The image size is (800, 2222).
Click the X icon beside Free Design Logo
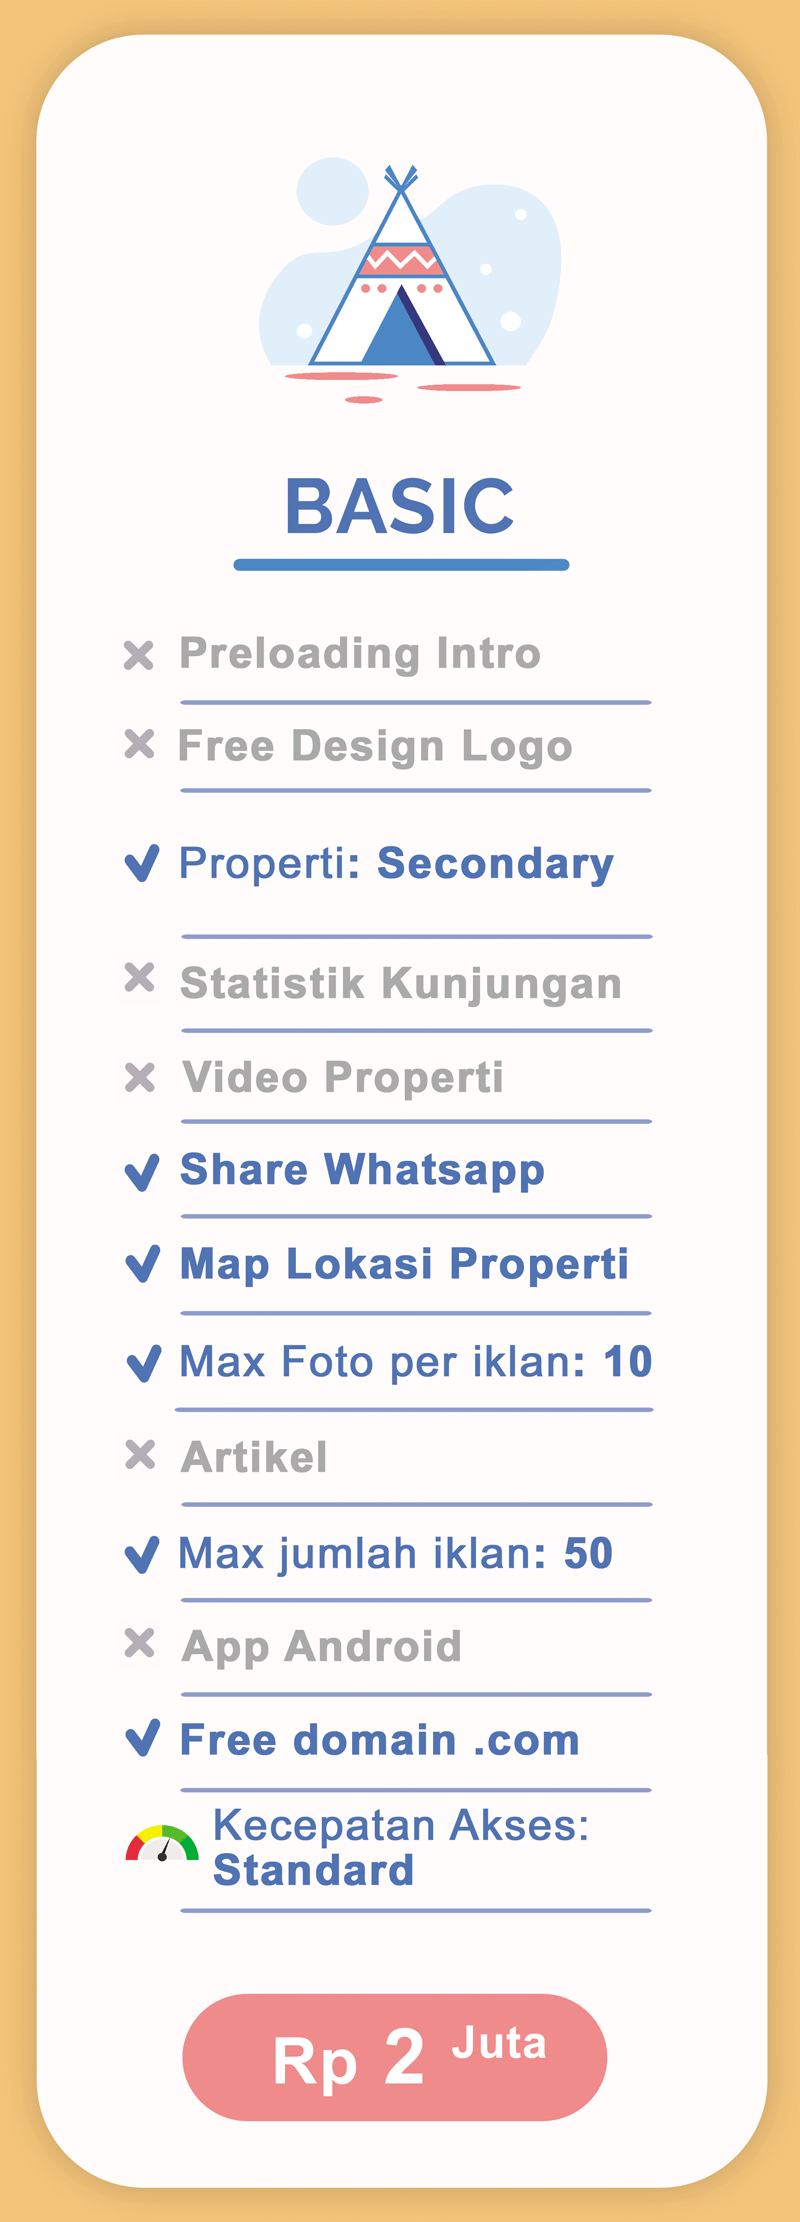(139, 744)
